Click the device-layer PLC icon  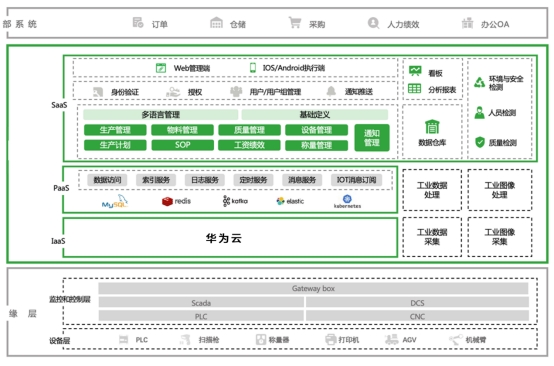click(x=123, y=340)
